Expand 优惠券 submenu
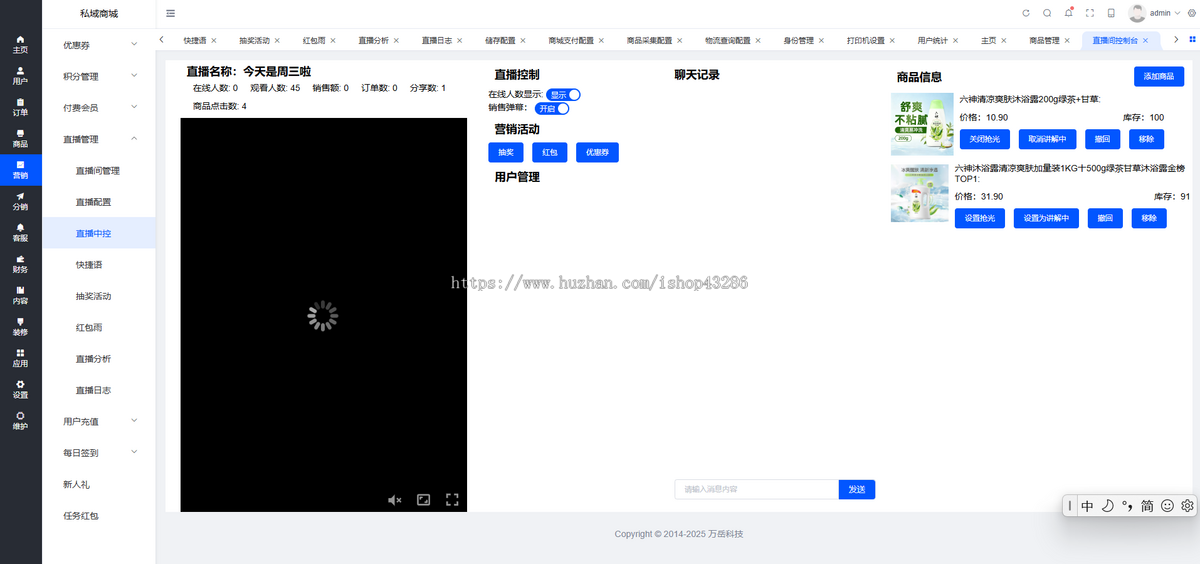 point(99,45)
